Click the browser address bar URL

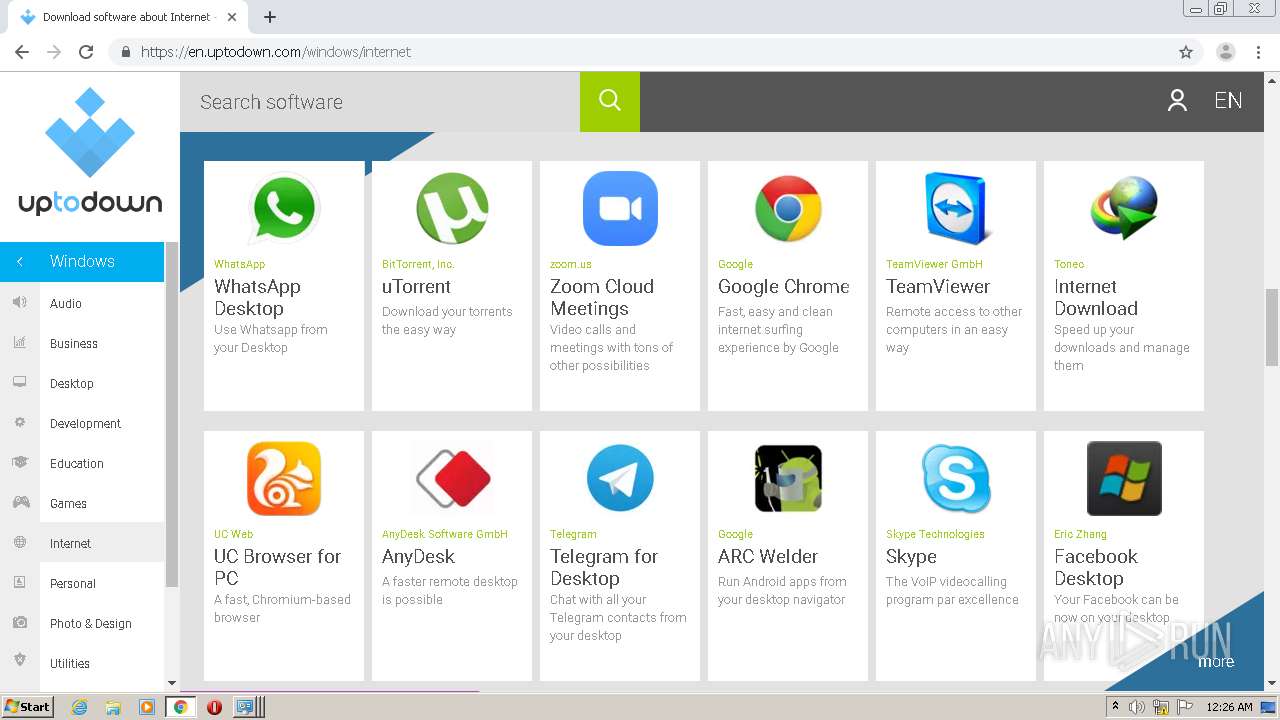(x=276, y=52)
